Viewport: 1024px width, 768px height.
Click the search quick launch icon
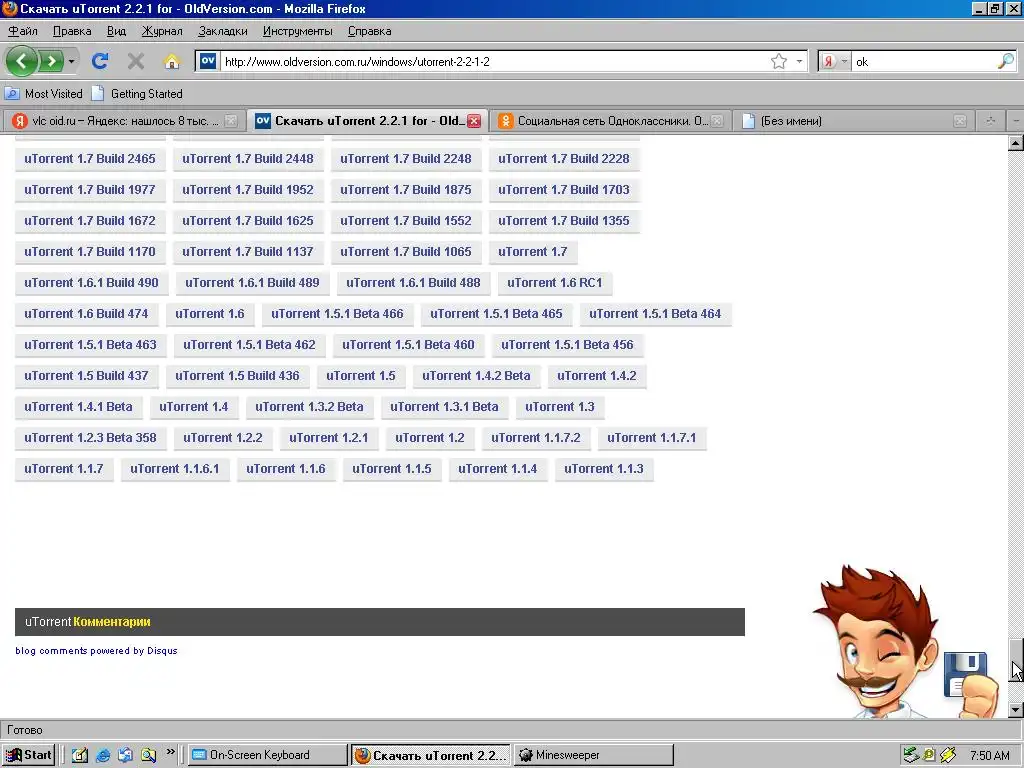pyautogui.click(x=148, y=755)
